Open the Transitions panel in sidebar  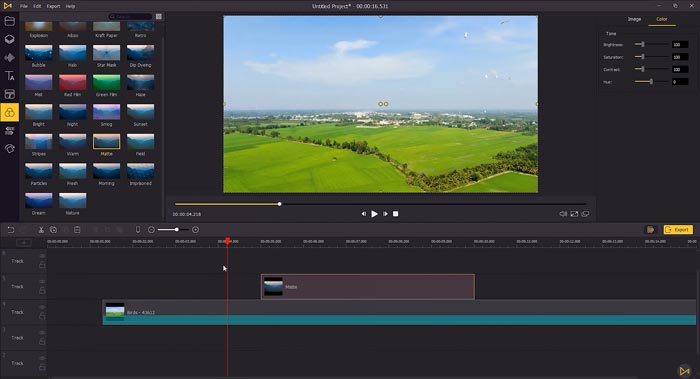point(9,130)
